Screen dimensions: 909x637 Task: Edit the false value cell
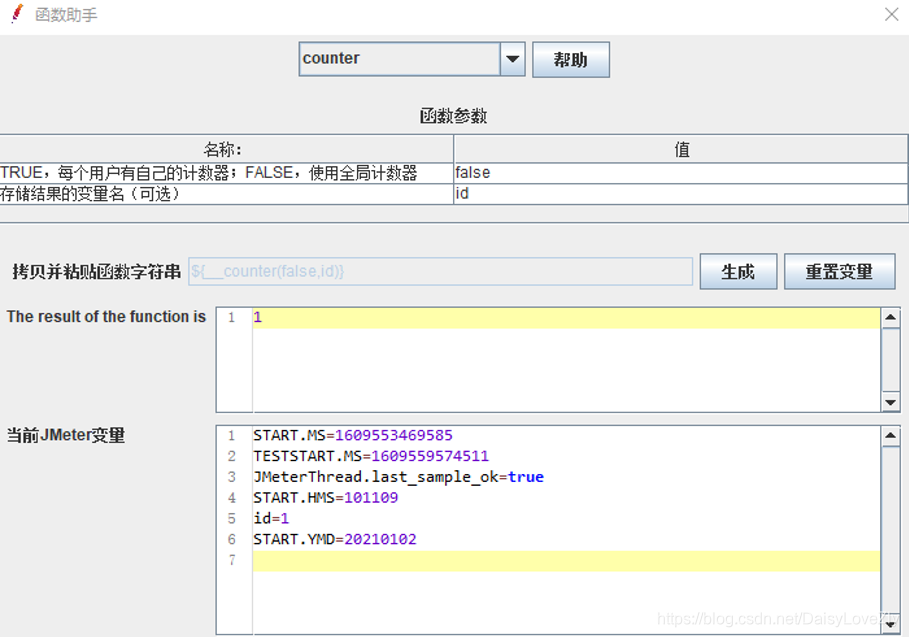click(x=681, y=173)
